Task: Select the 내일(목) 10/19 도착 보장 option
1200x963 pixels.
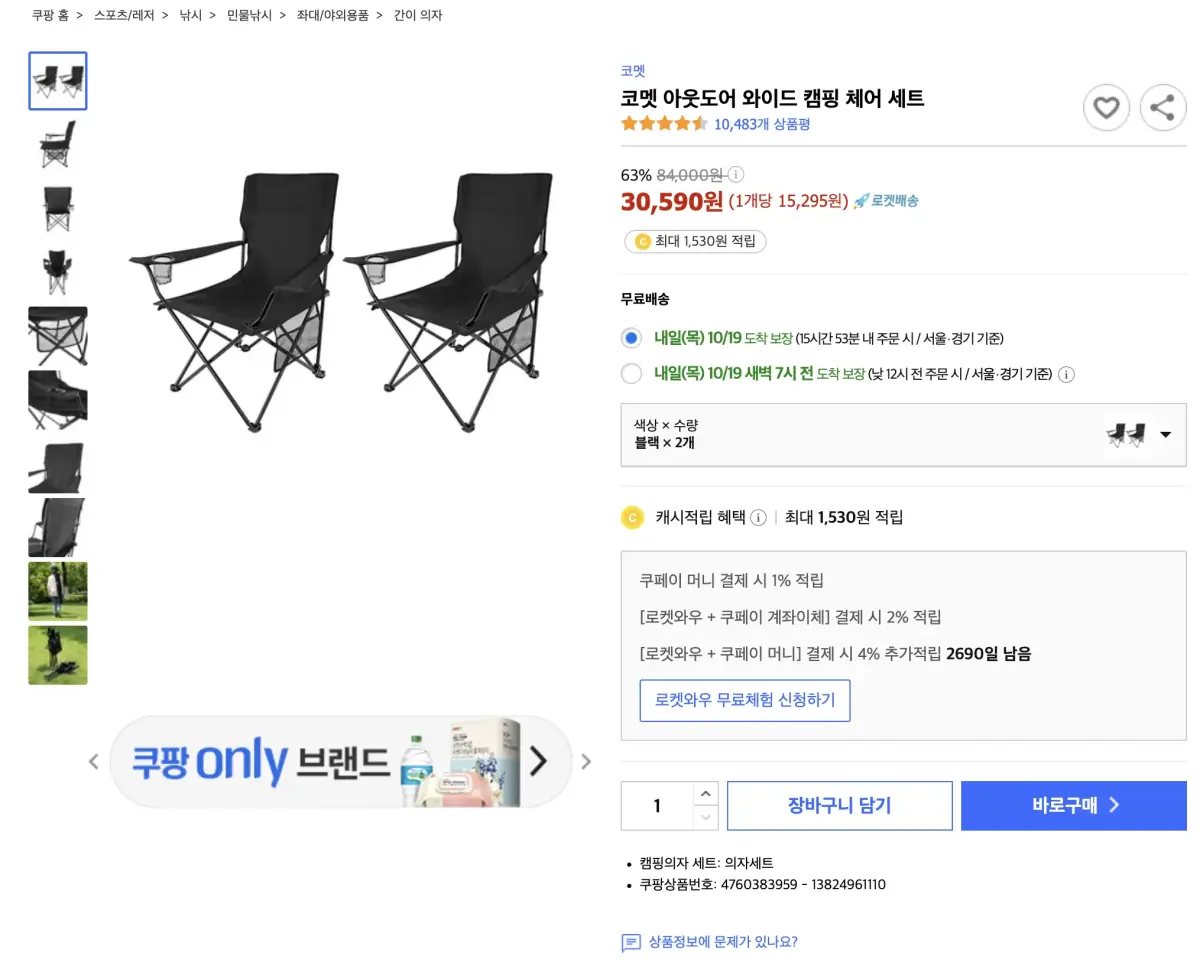Action: 631,338
